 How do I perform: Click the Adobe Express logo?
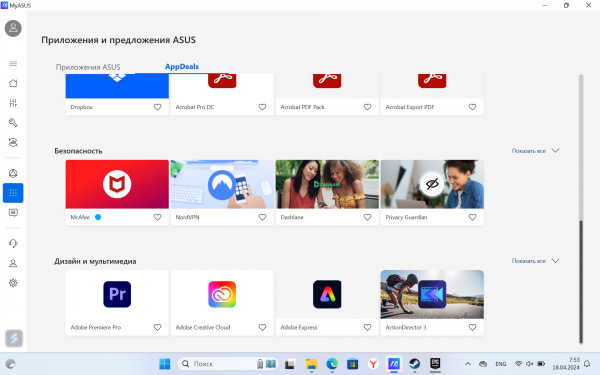[x=327, y=294]
